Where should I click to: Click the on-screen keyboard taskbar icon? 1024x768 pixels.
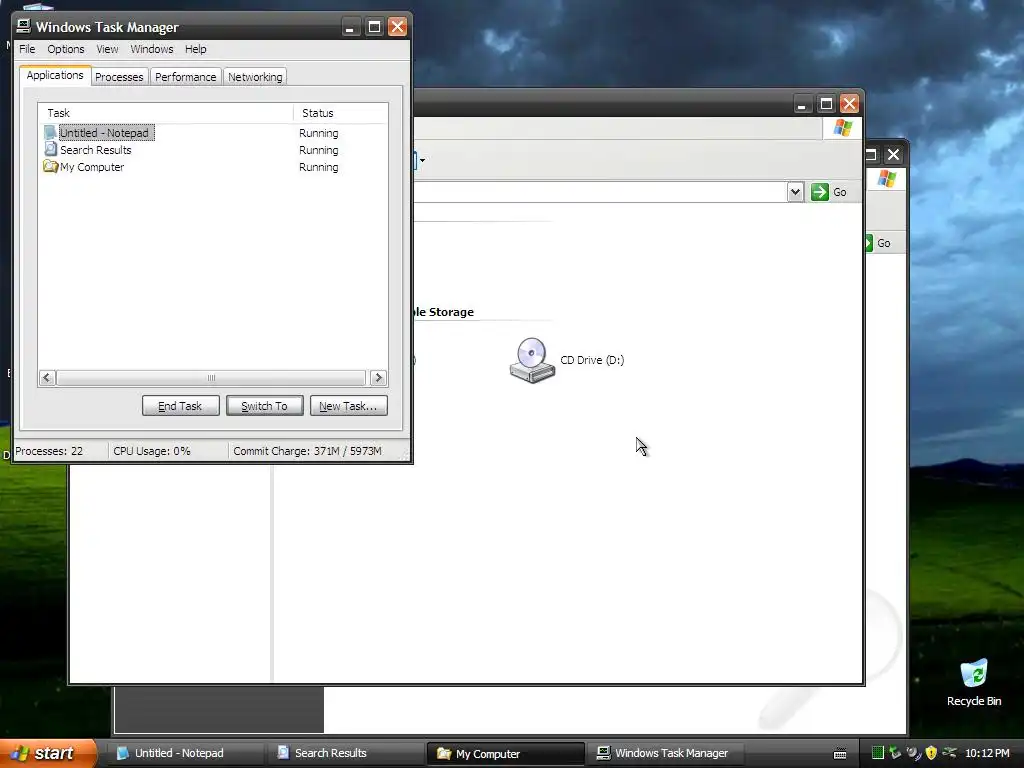pos(840,754)
